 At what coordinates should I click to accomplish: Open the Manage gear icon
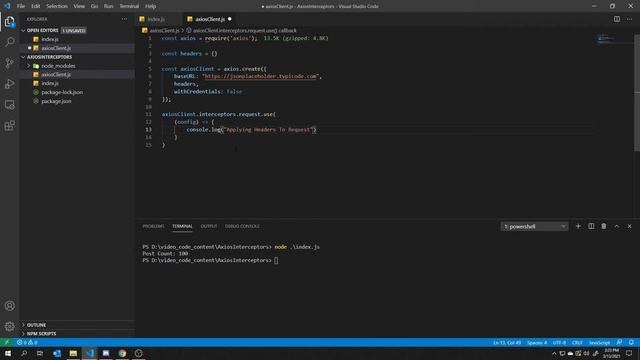point(9,326)
